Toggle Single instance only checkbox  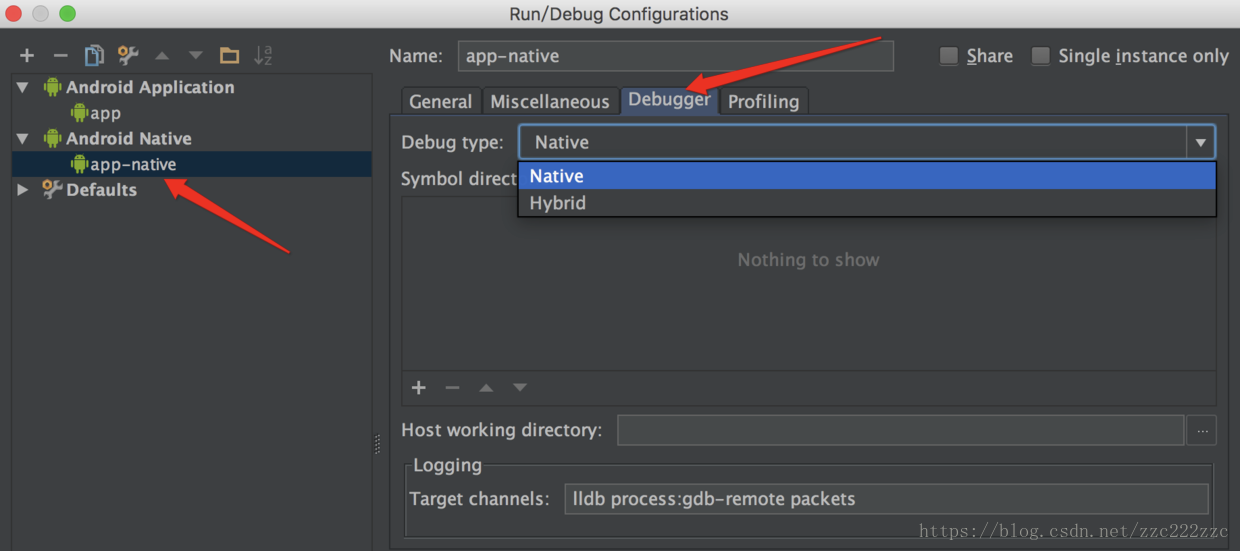point(1041,56)
